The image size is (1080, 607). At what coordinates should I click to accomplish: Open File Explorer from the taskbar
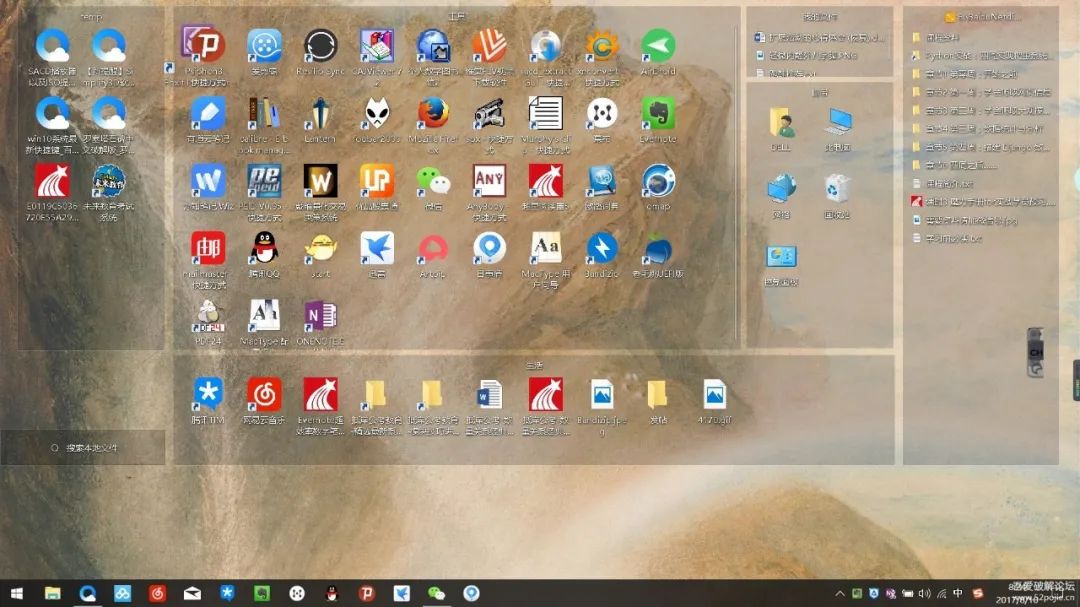coord(52,593)
